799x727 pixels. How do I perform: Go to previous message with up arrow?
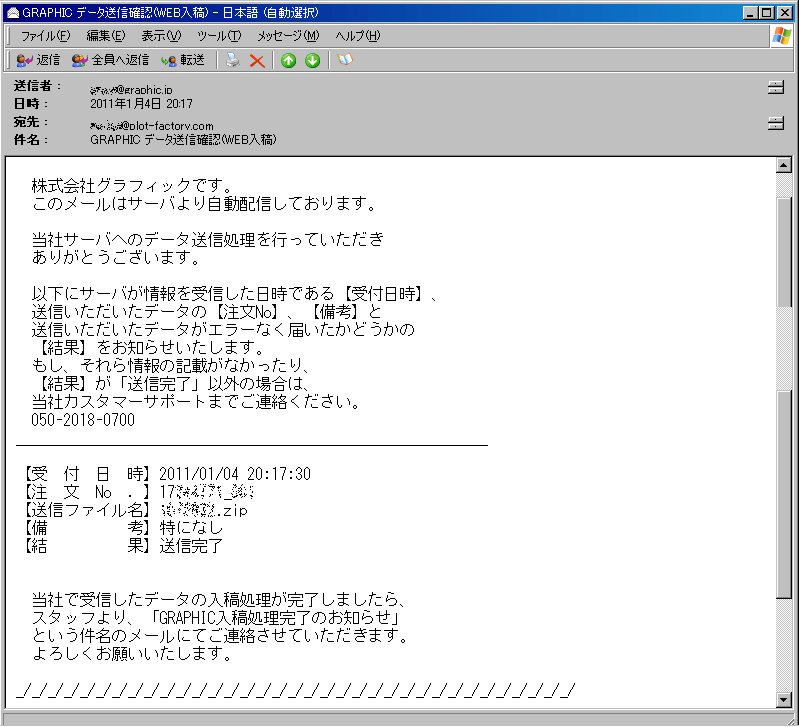[288, 61]
